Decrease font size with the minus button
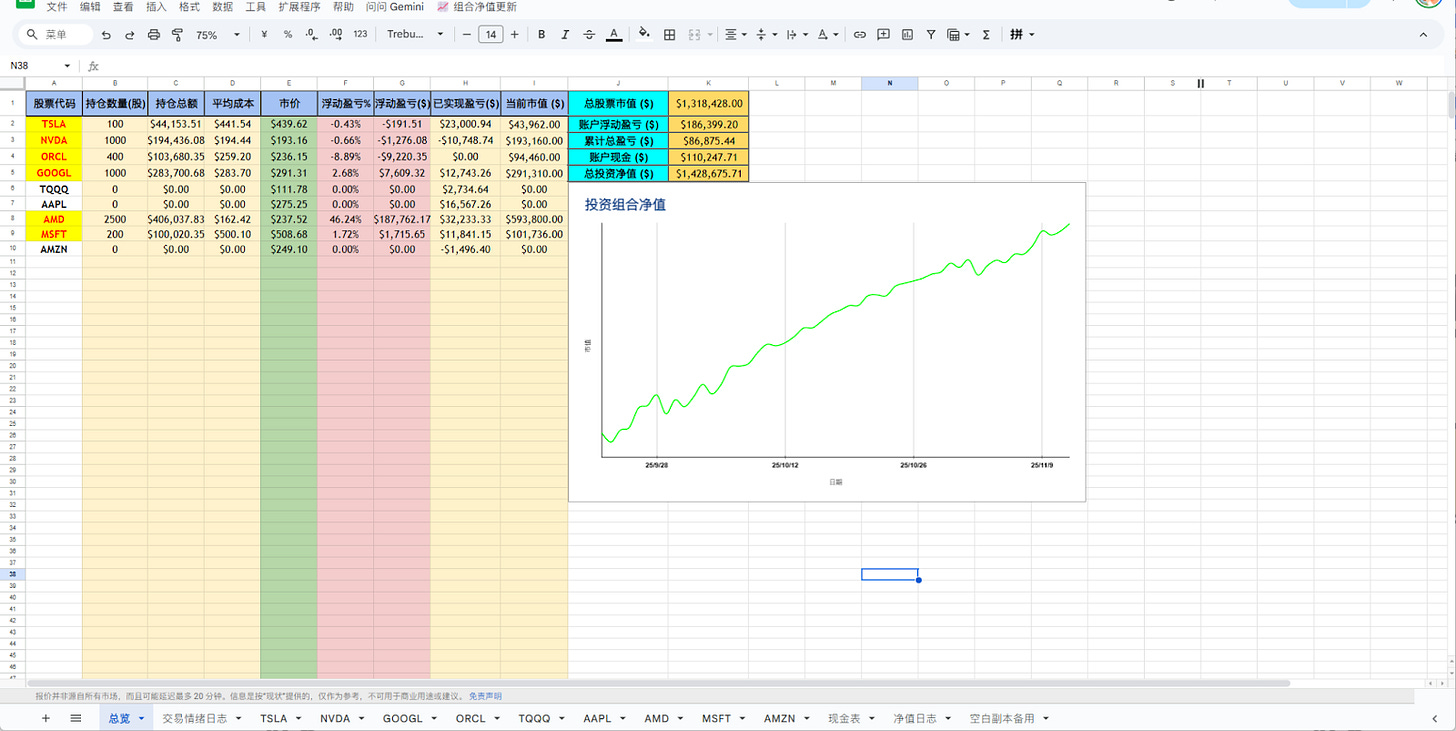 466,35
